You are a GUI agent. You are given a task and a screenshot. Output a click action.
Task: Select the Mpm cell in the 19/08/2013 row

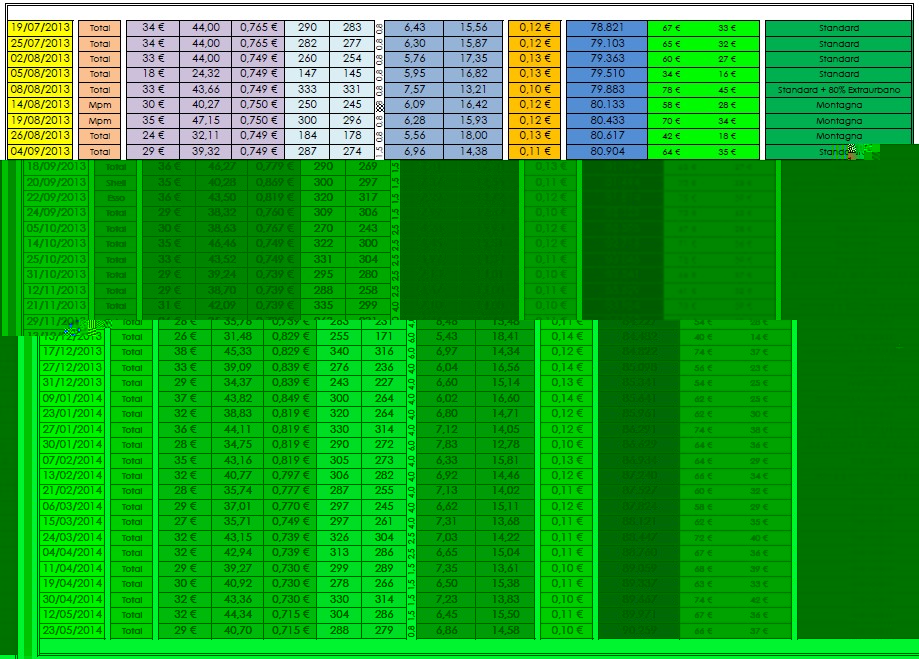point(100,121)
